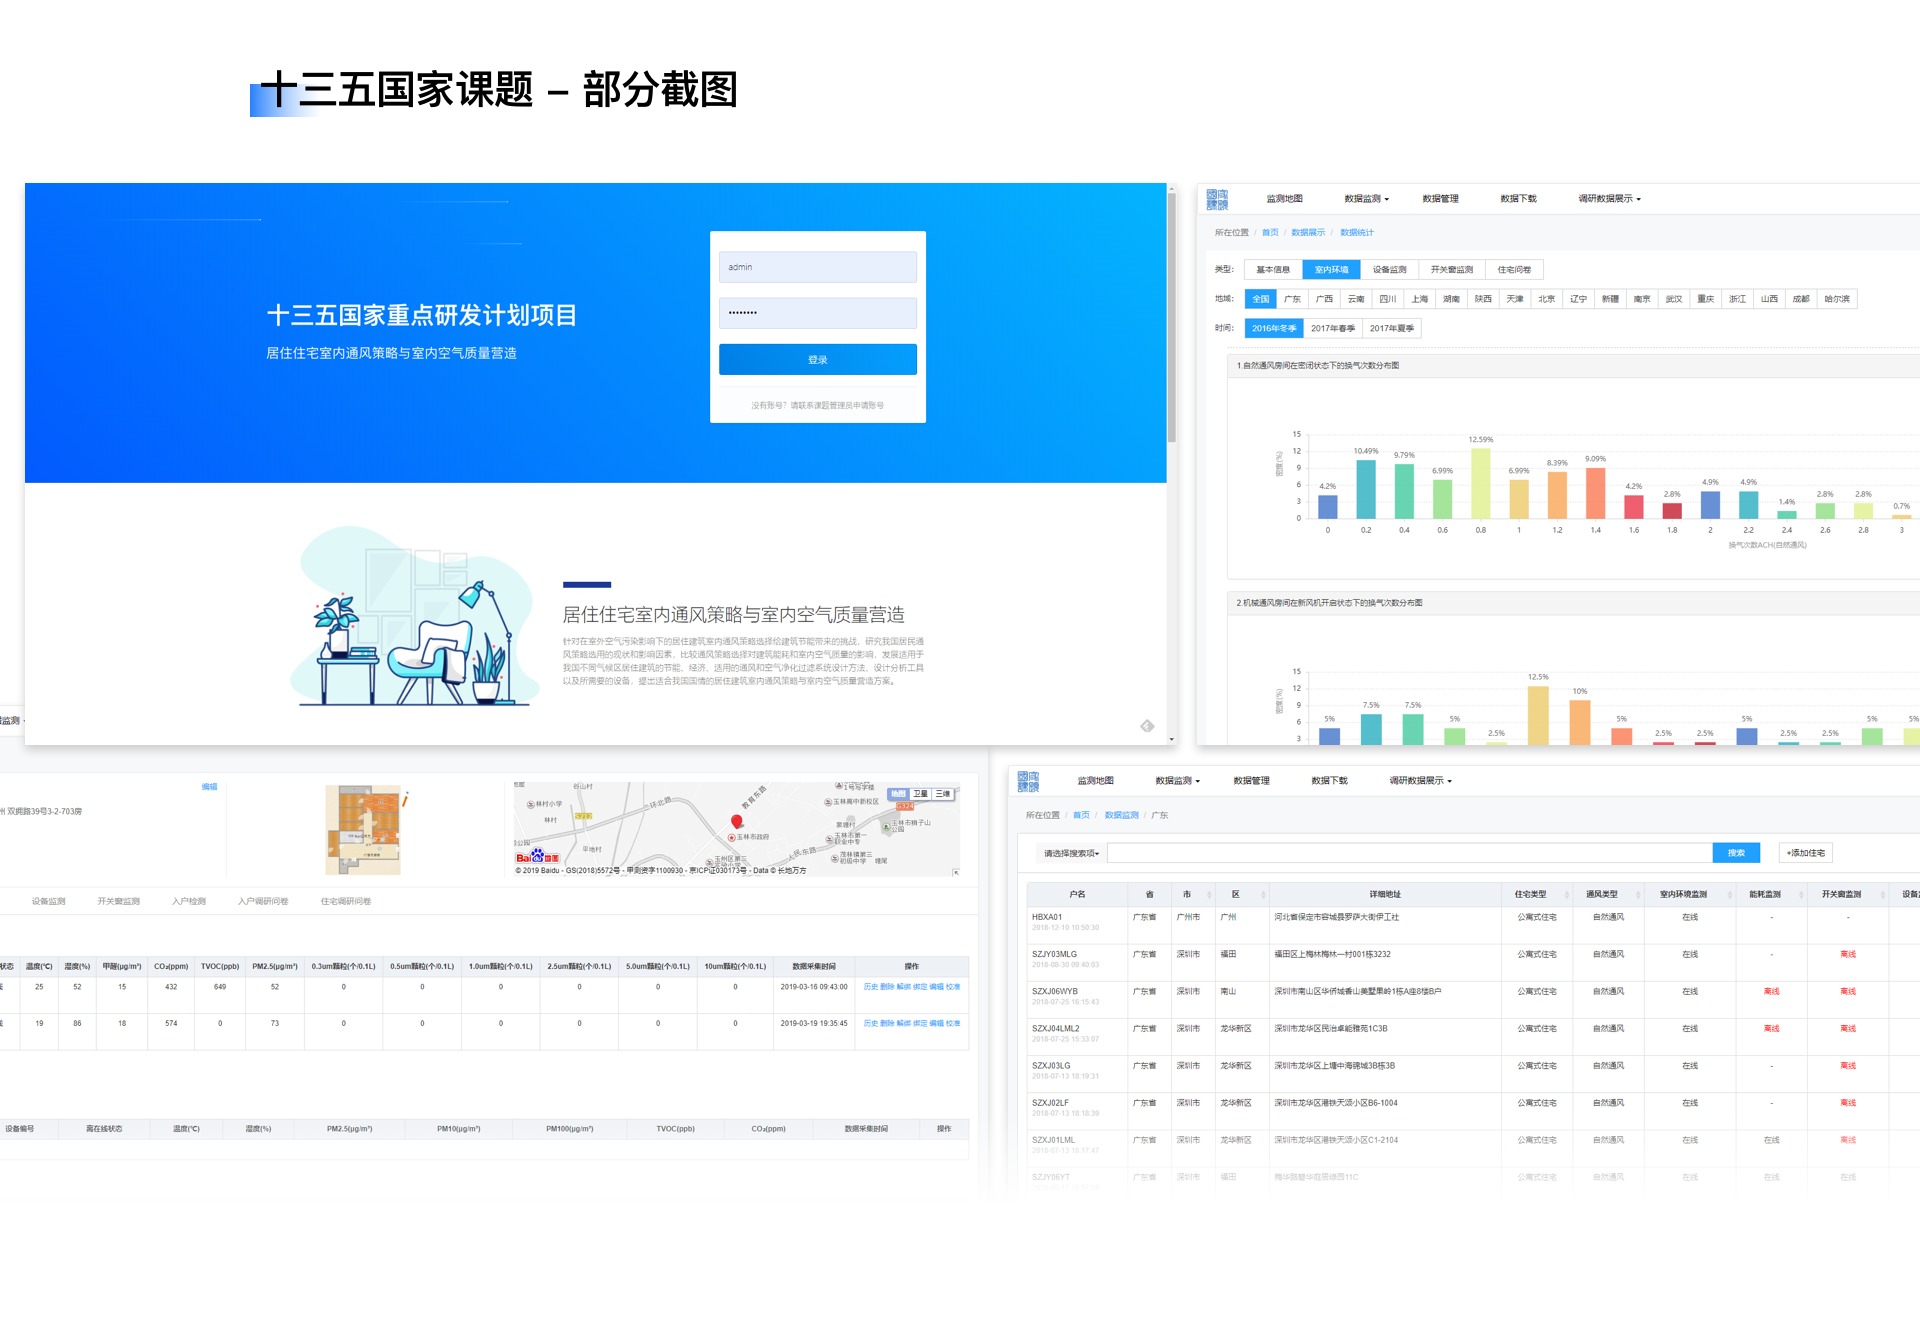Image resolution: width=1920 pixels, height=1327 pixels.
Task: Open the 入户检测 tab in detail window
Action: 188,901
